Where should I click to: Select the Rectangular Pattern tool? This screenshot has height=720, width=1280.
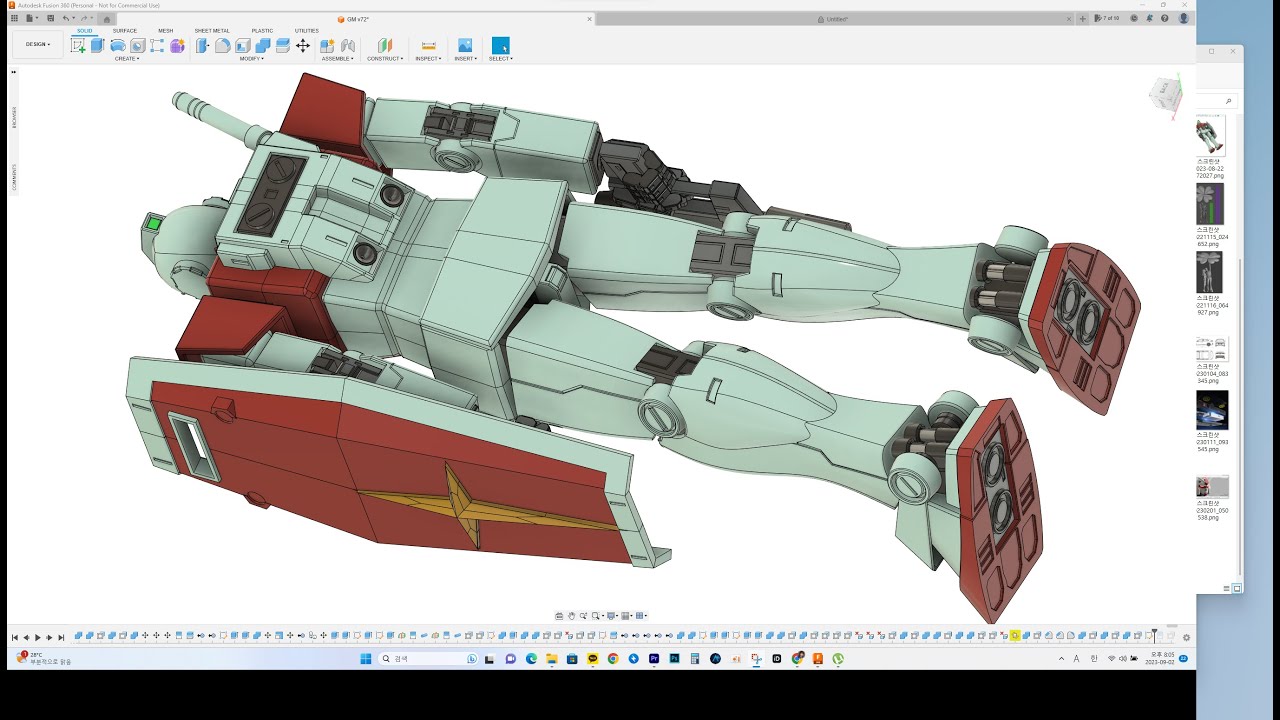point(157,45)
